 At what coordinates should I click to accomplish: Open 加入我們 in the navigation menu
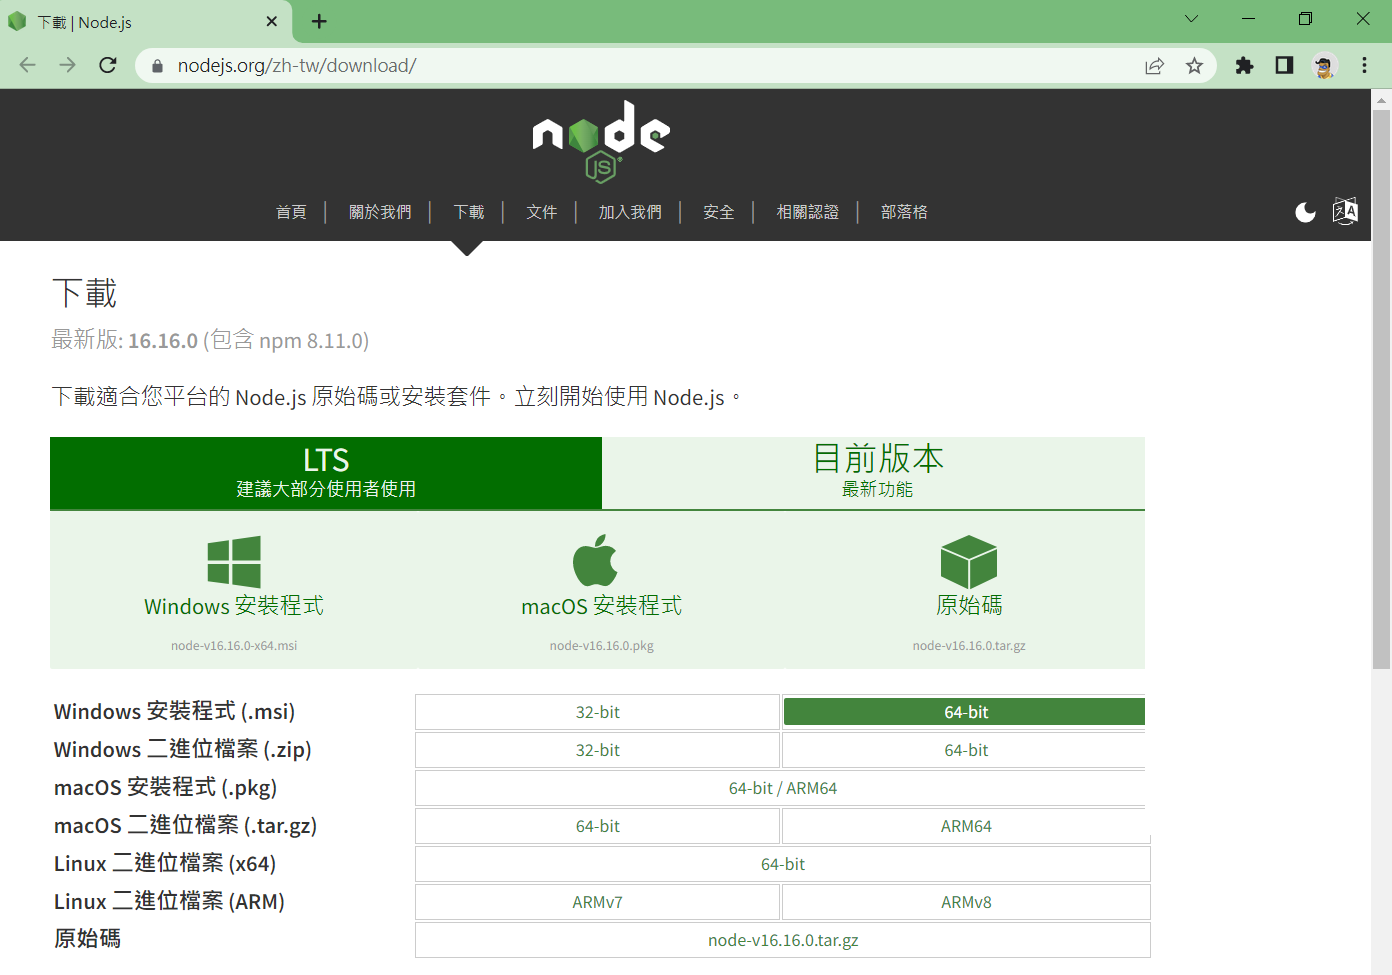coord(630,212)
